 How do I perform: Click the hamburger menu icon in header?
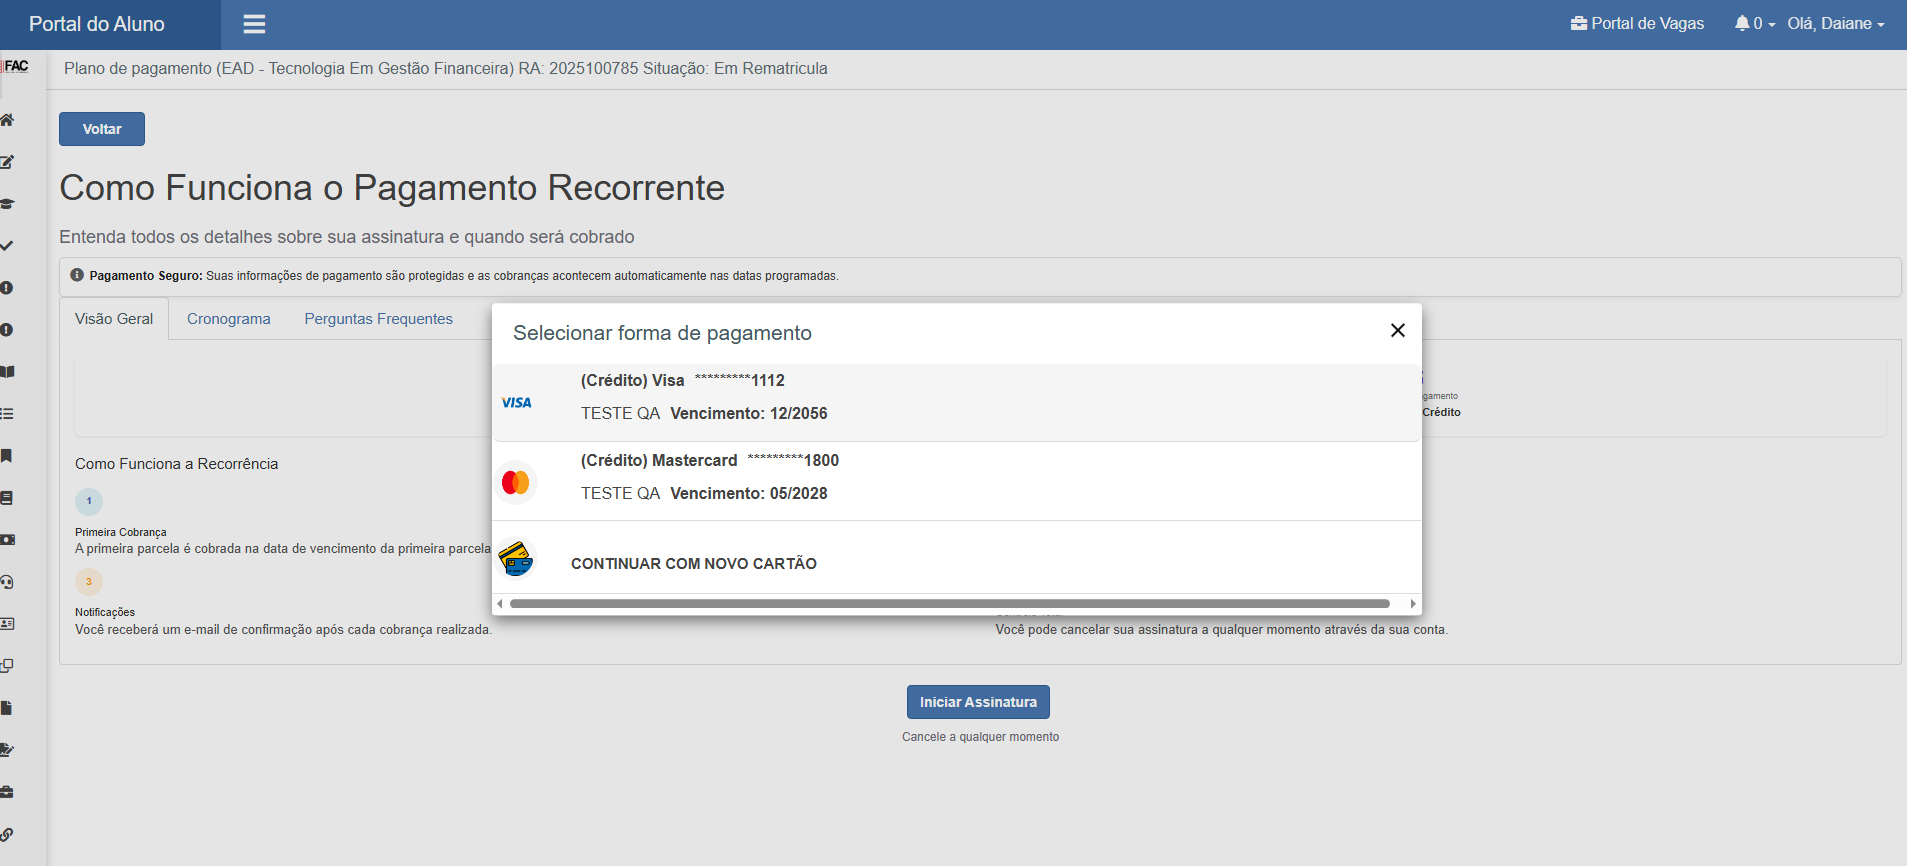click(x=254, y=24)
